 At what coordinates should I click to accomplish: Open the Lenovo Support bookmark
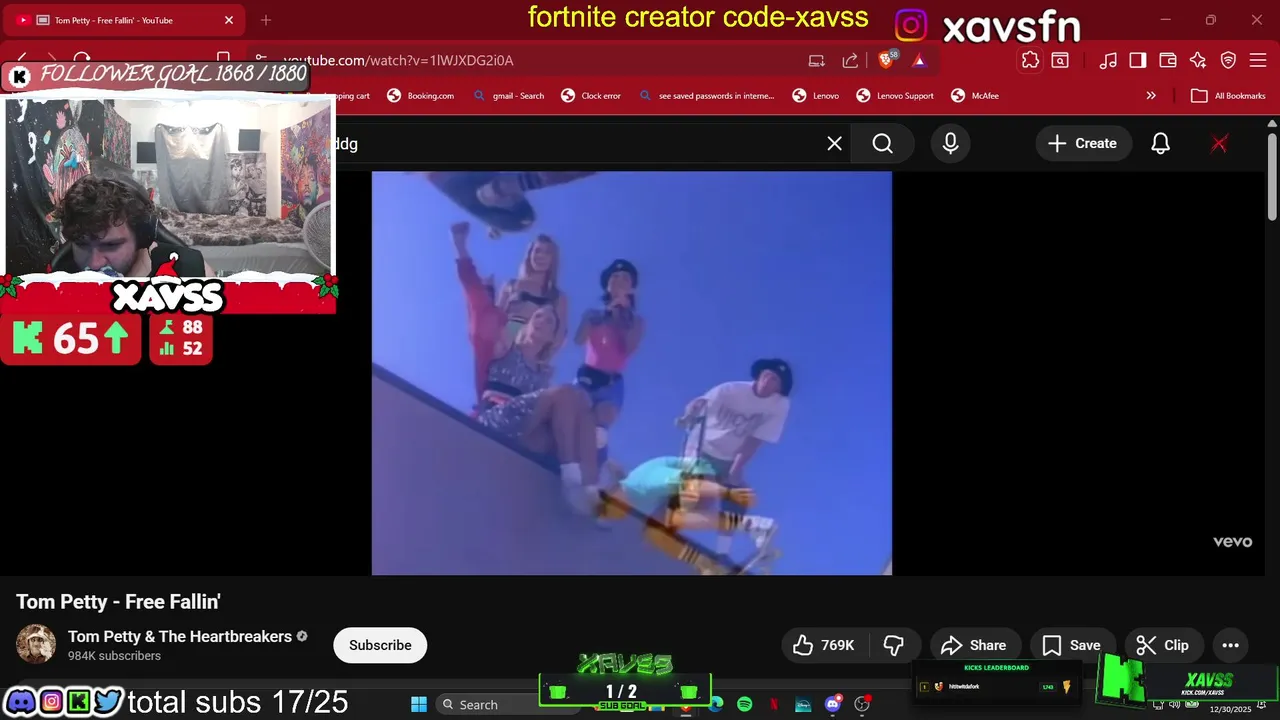894,96
